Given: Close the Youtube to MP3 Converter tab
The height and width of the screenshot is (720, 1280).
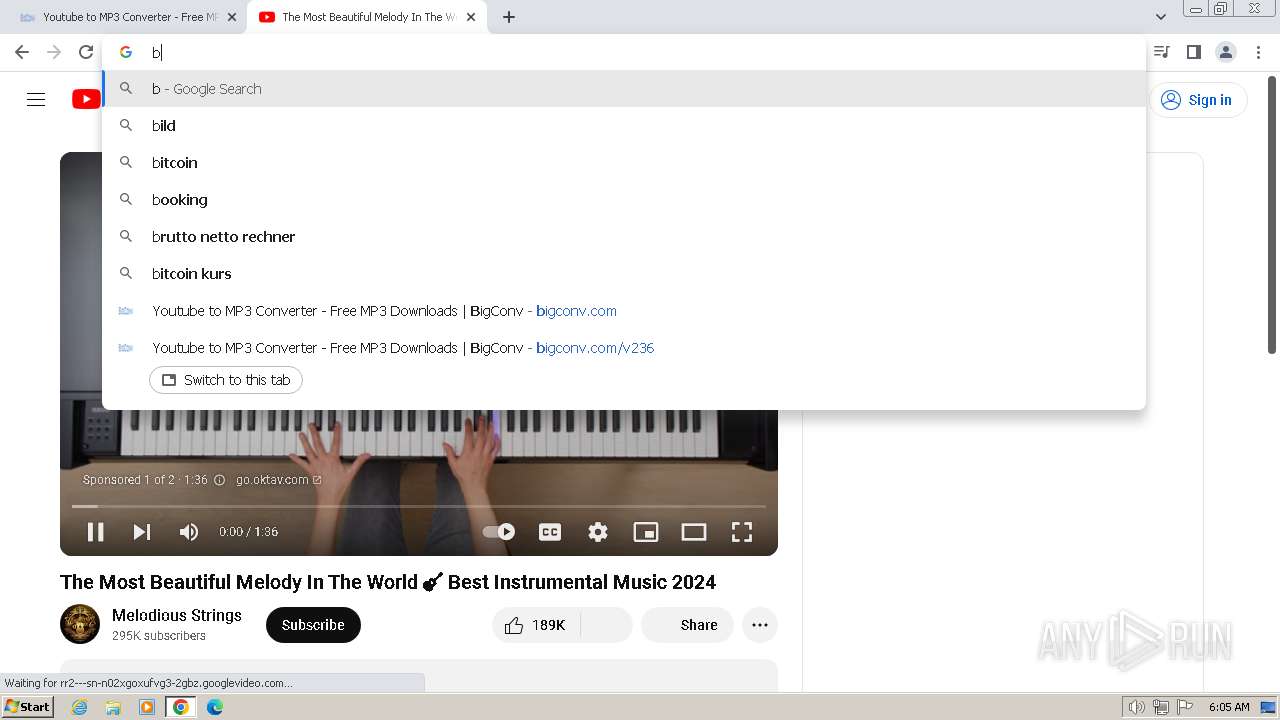Looking at the screenshot, I should (x=232, y=17).
